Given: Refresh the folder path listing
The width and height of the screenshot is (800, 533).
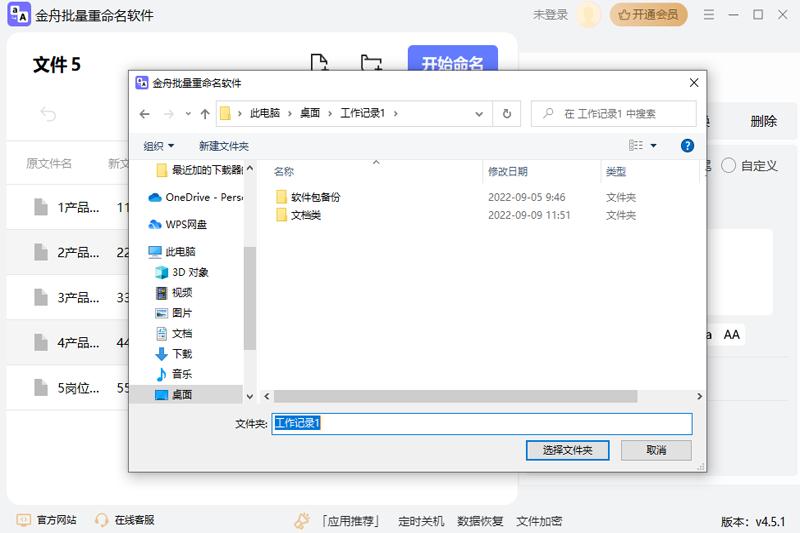Looking at the screenshot, I should [x=507, y=113].
